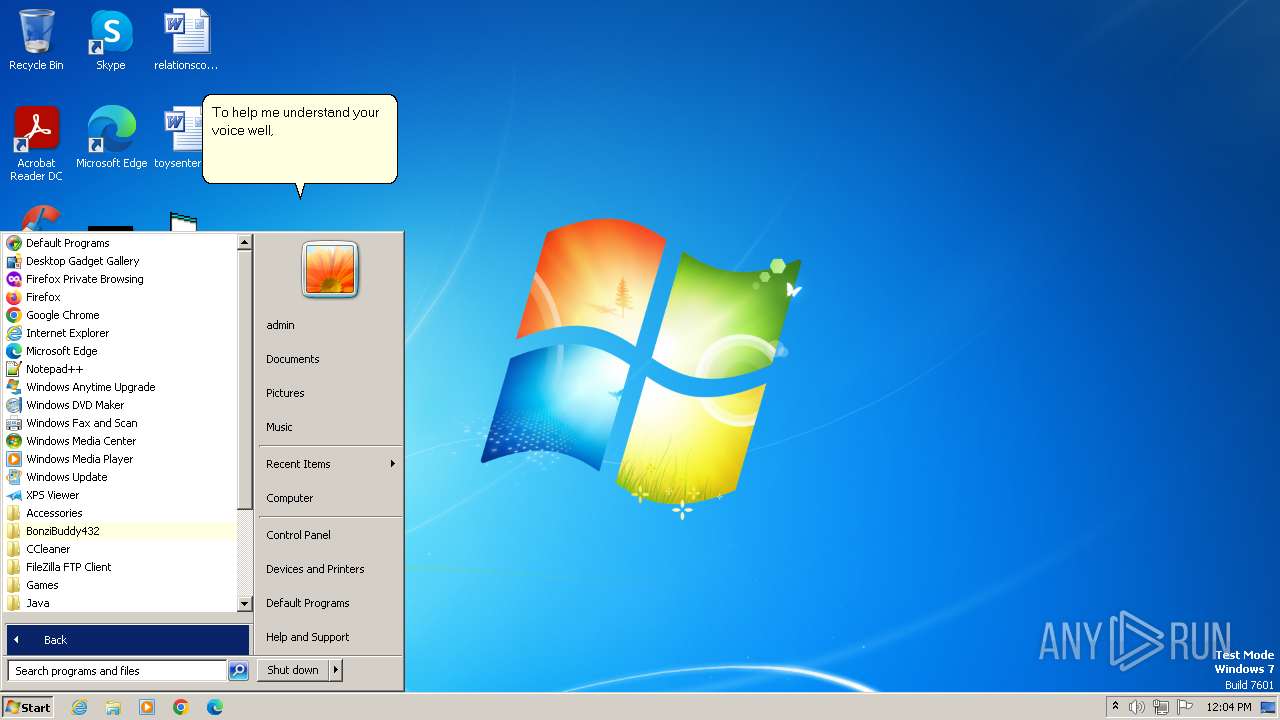Open Control Panel from the Start menu
This screenshot has height=720, width=1280.
[330, 535]
